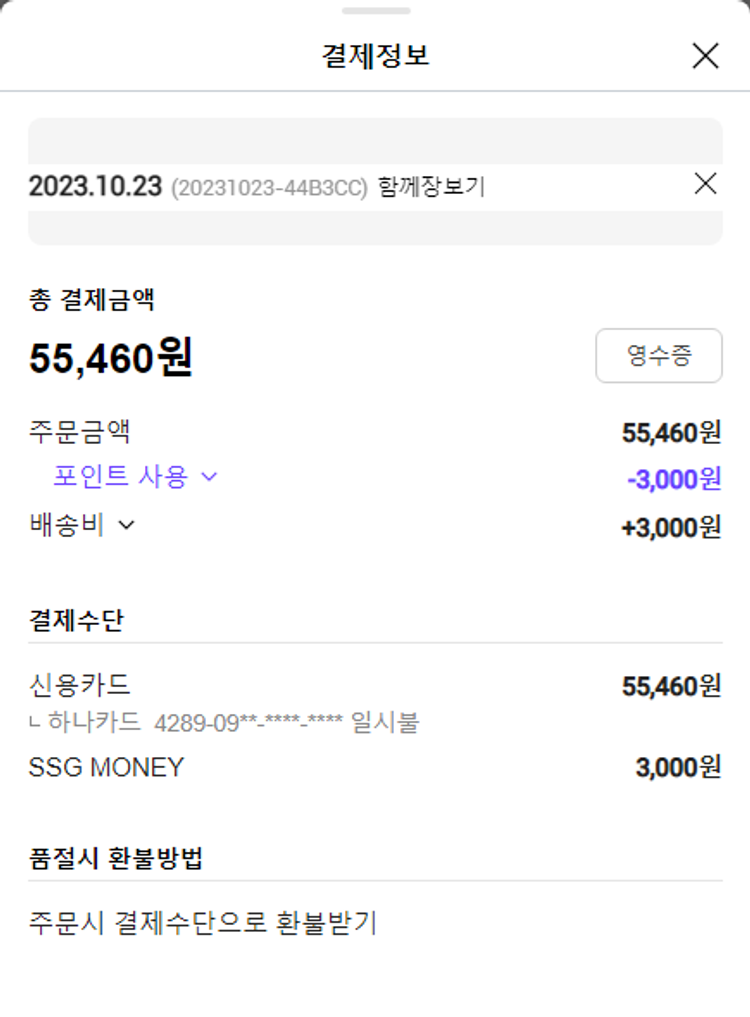This screenshot has width=750, height=1017.
Task: Click 주문시 결제수단으로 환불받기 refund option
Action: point(203,923)
